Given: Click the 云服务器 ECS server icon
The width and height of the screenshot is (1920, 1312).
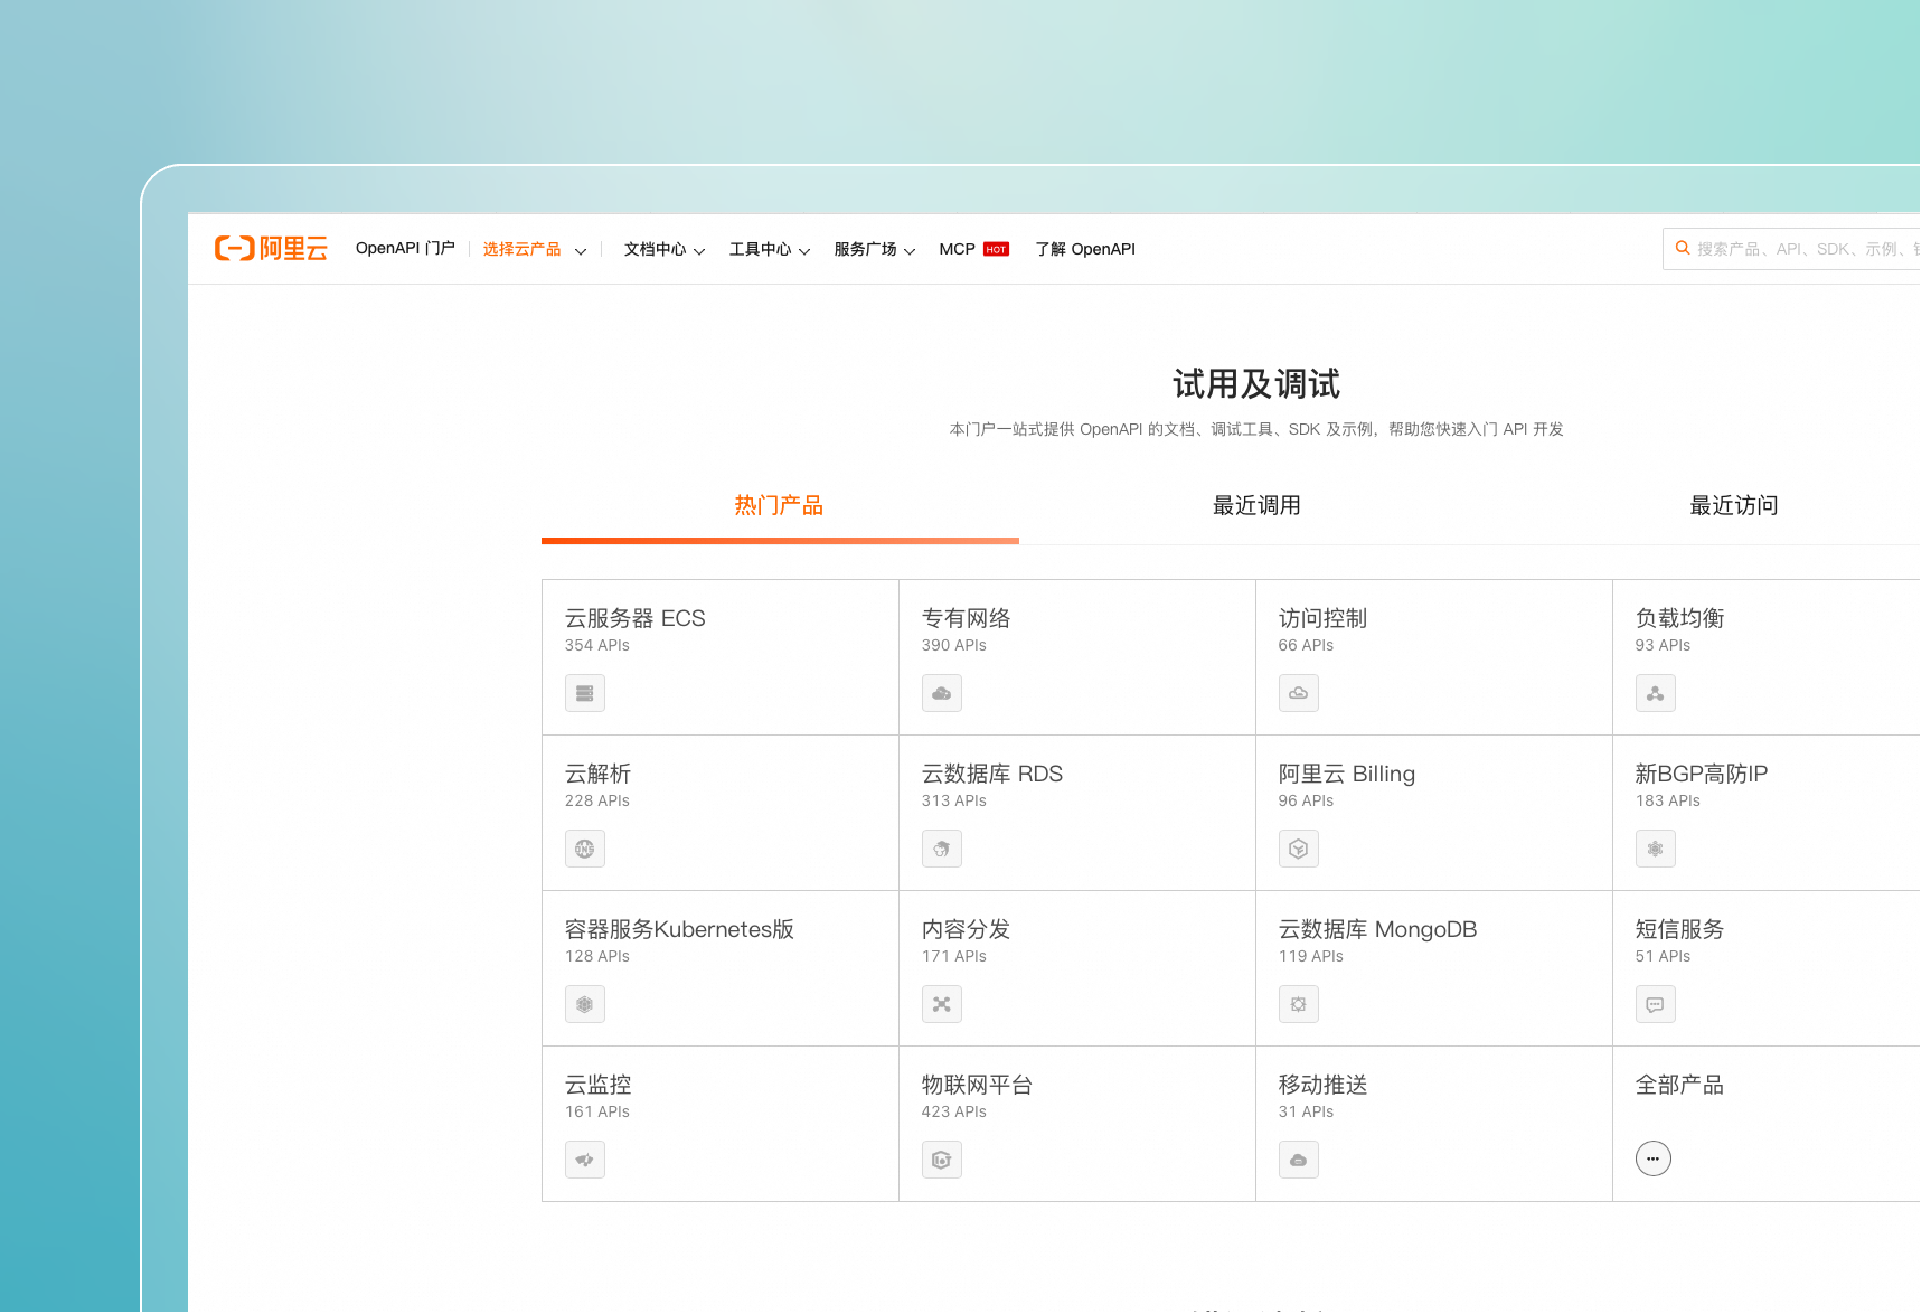Looking at the screenshot, I should 584,692.
